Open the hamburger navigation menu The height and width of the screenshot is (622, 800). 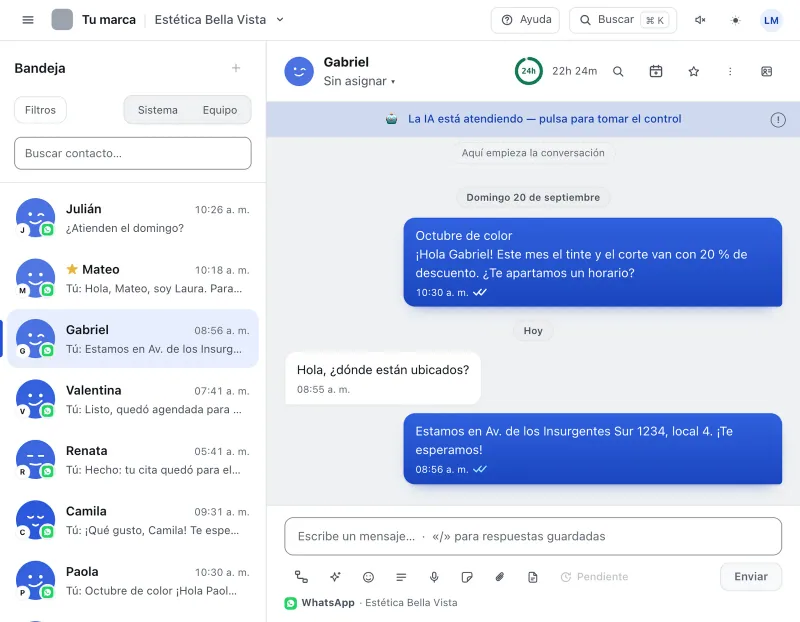[28, 20]
